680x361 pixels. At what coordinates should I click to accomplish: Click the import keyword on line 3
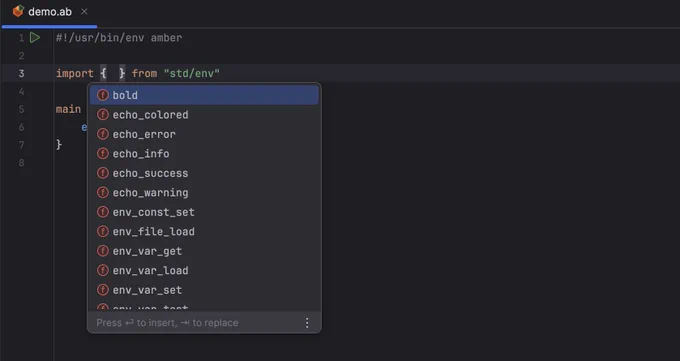click(x=75, y=73)
